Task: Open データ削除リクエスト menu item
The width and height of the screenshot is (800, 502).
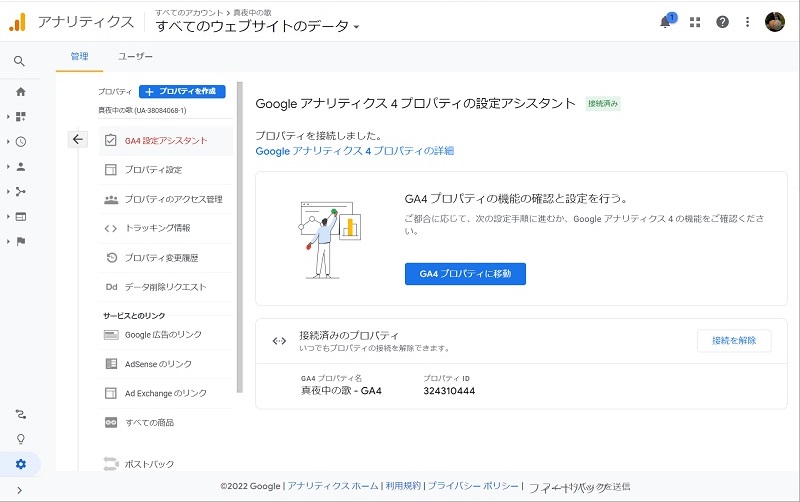Action: click(166, 287)
